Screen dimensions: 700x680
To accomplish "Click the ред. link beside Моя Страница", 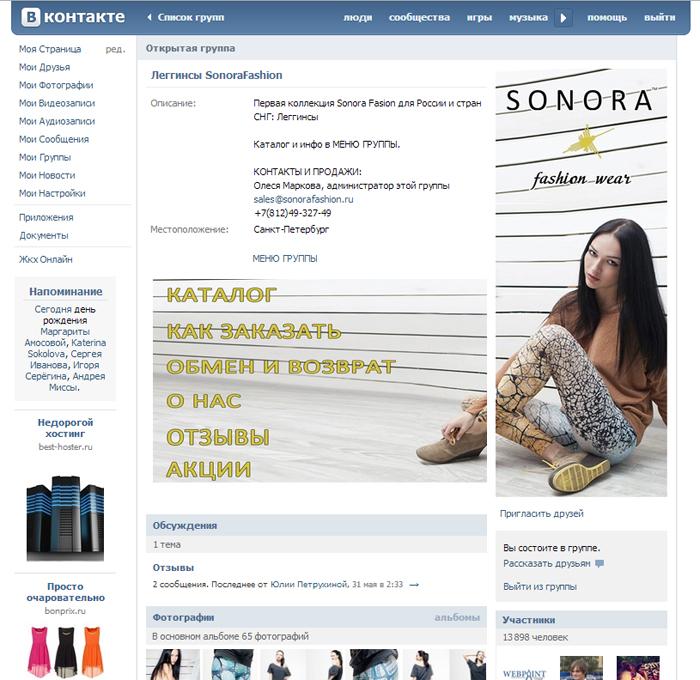I will 115,49.
